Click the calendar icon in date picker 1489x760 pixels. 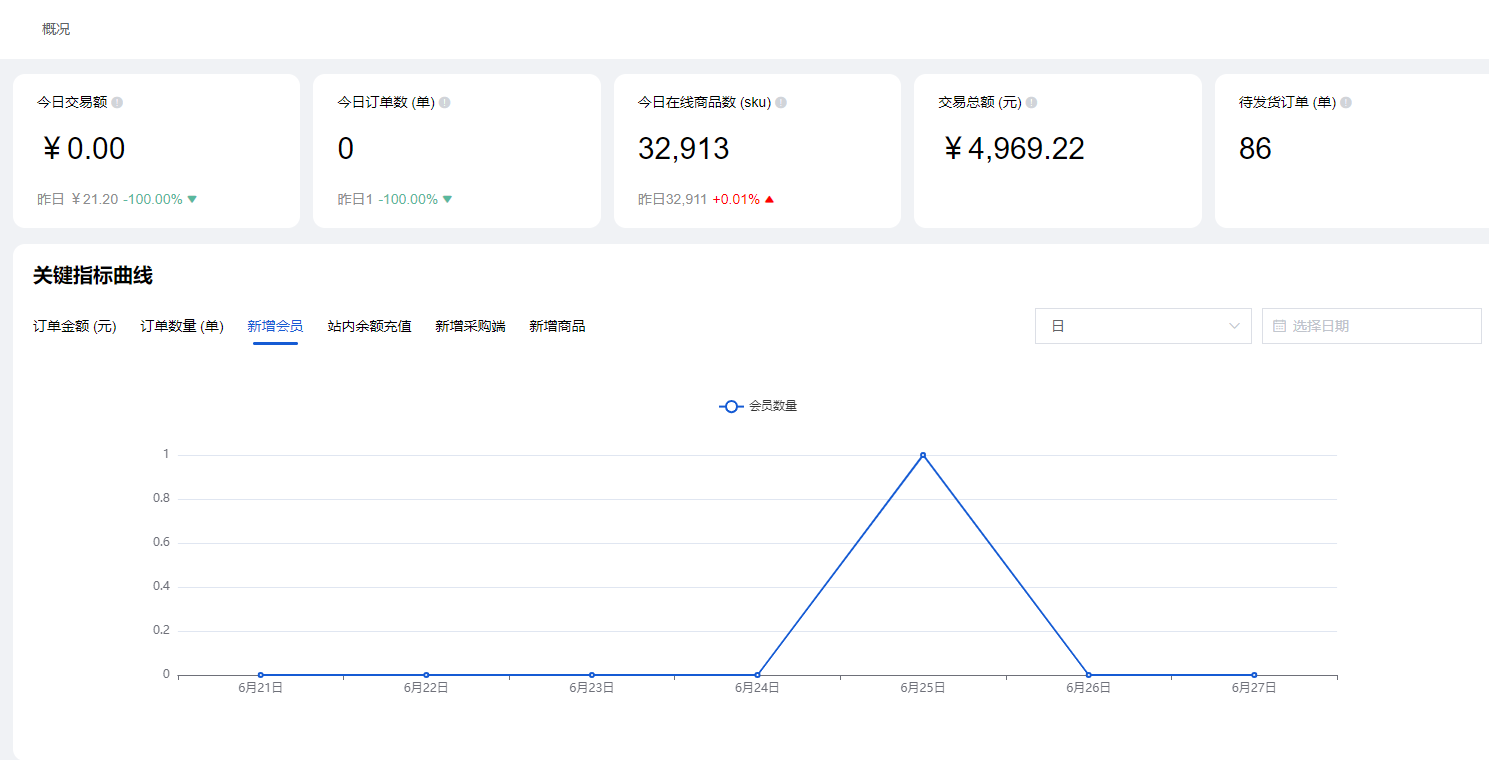(1279, 326)
